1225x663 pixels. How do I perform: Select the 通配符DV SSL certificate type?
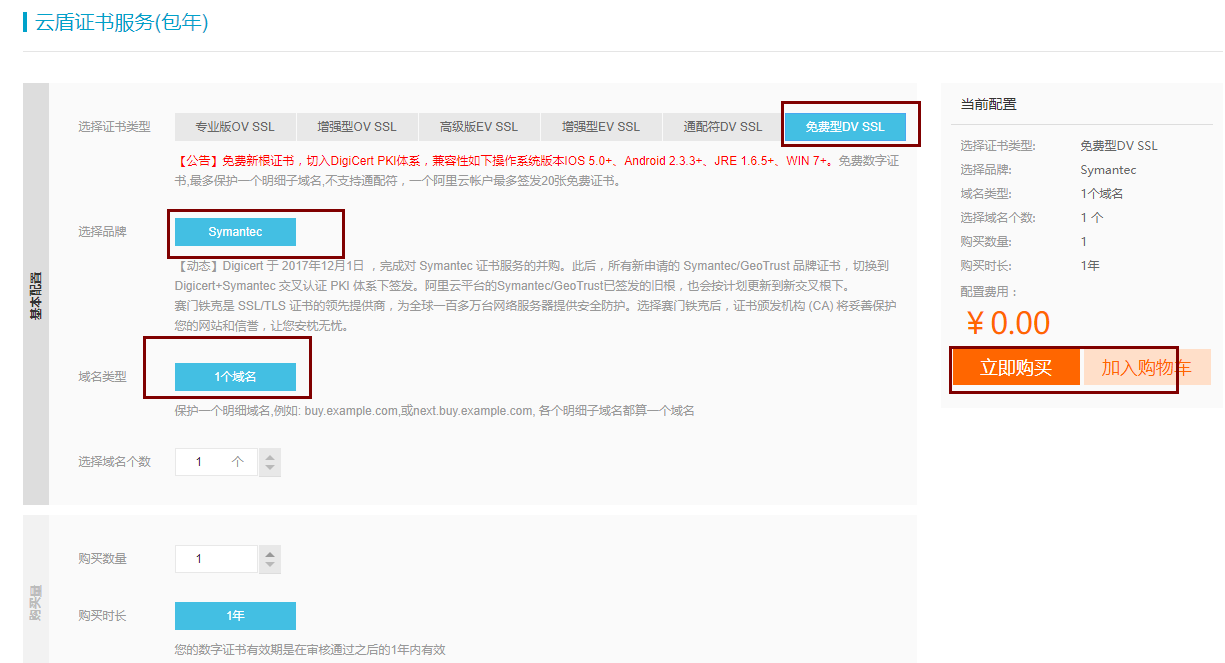tap(723, 127)
